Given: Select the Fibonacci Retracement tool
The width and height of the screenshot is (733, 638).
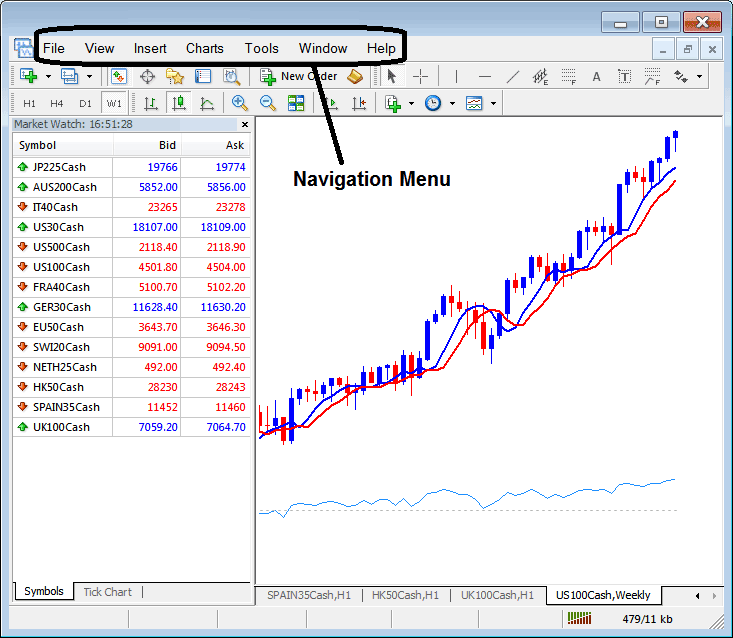Looking at the screenshot, I should point(568,76).
